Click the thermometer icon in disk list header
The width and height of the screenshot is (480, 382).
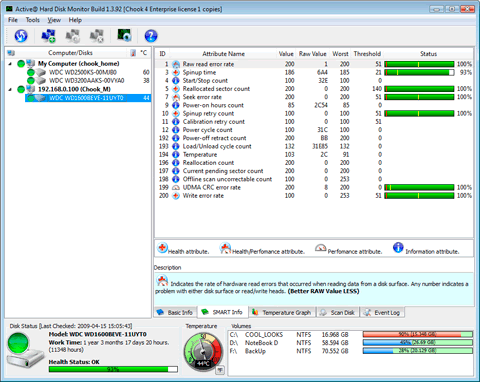click(133, 53)
